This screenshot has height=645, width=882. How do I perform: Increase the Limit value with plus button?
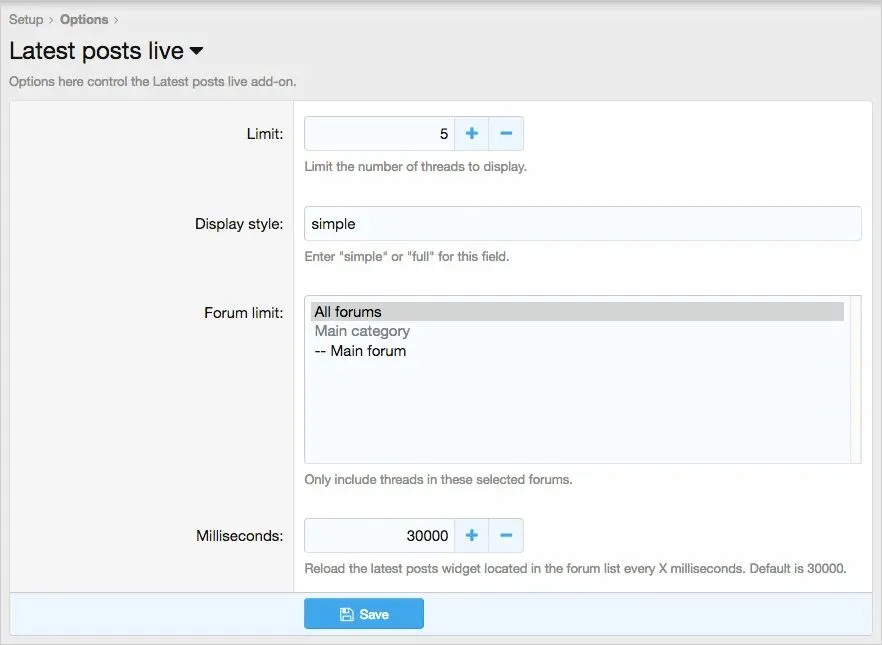click(x=471, y=134)
